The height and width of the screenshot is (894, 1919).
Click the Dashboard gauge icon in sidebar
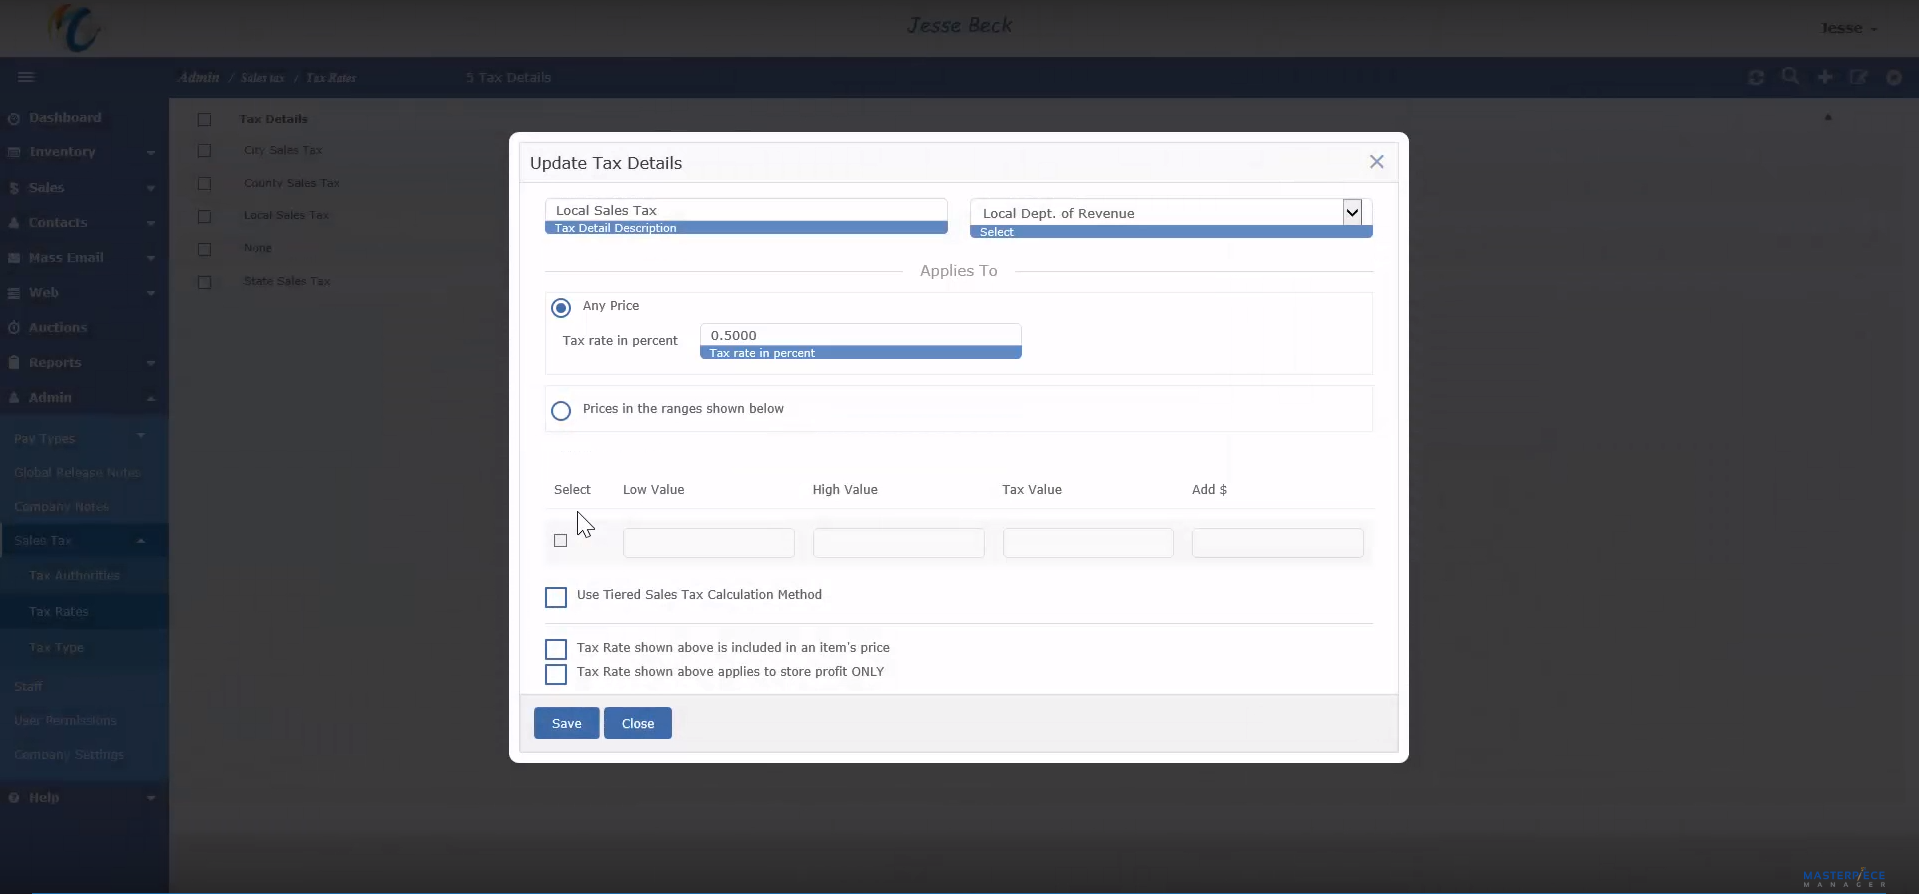(14, 118)
